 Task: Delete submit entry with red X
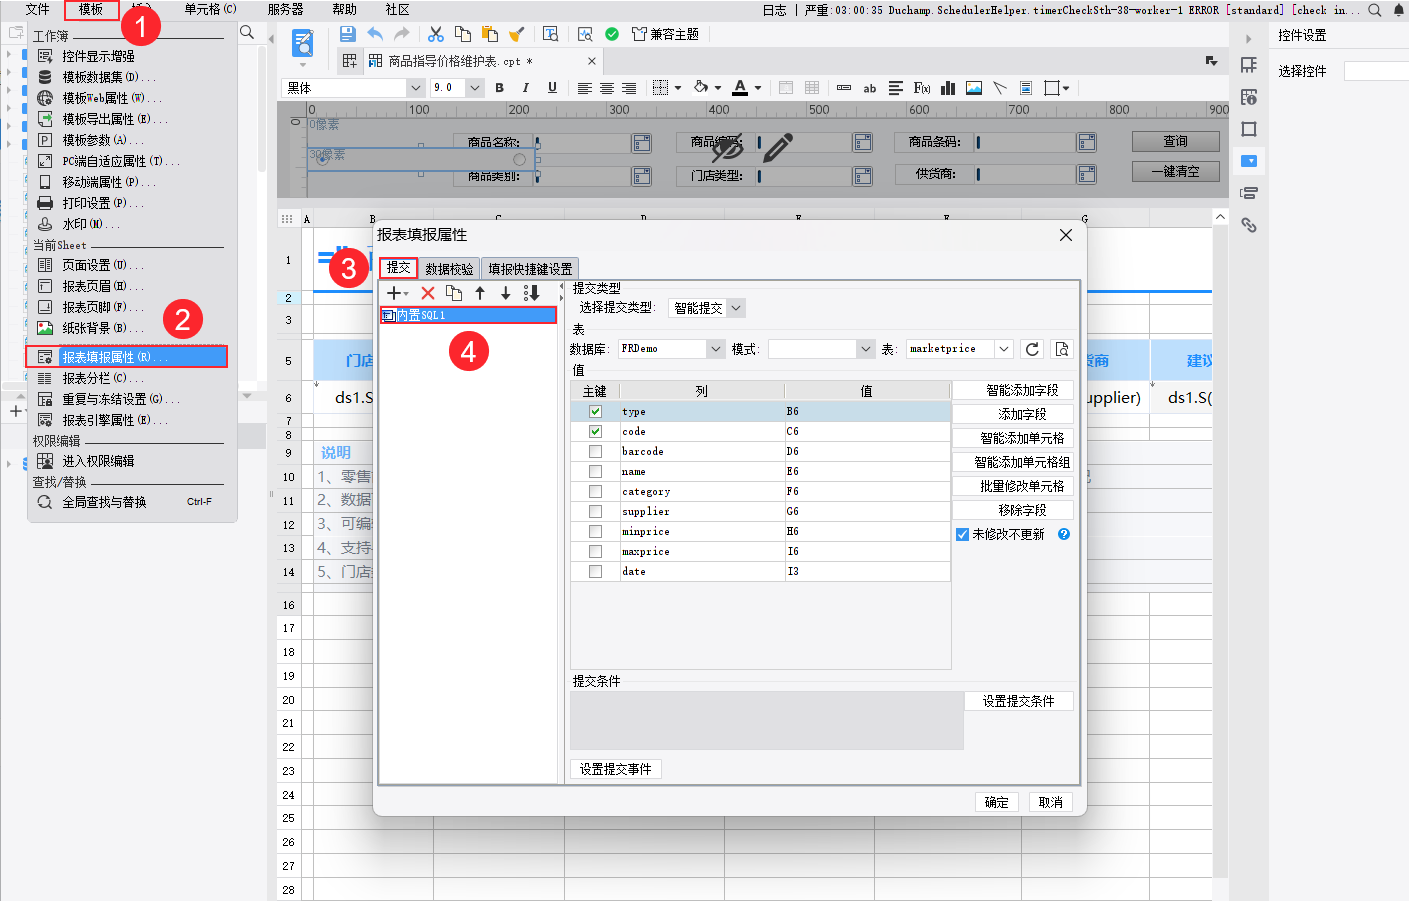point(428,293)
